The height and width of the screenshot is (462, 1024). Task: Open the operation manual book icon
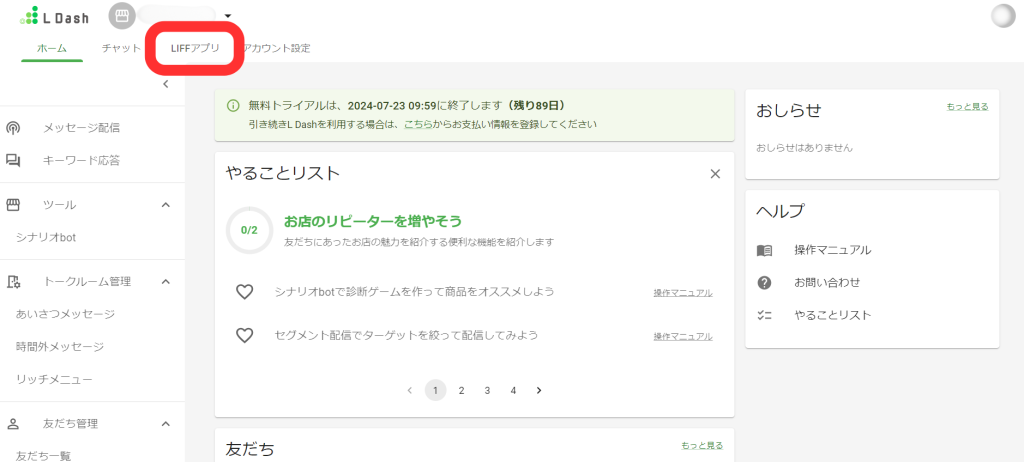coord(765,250)
